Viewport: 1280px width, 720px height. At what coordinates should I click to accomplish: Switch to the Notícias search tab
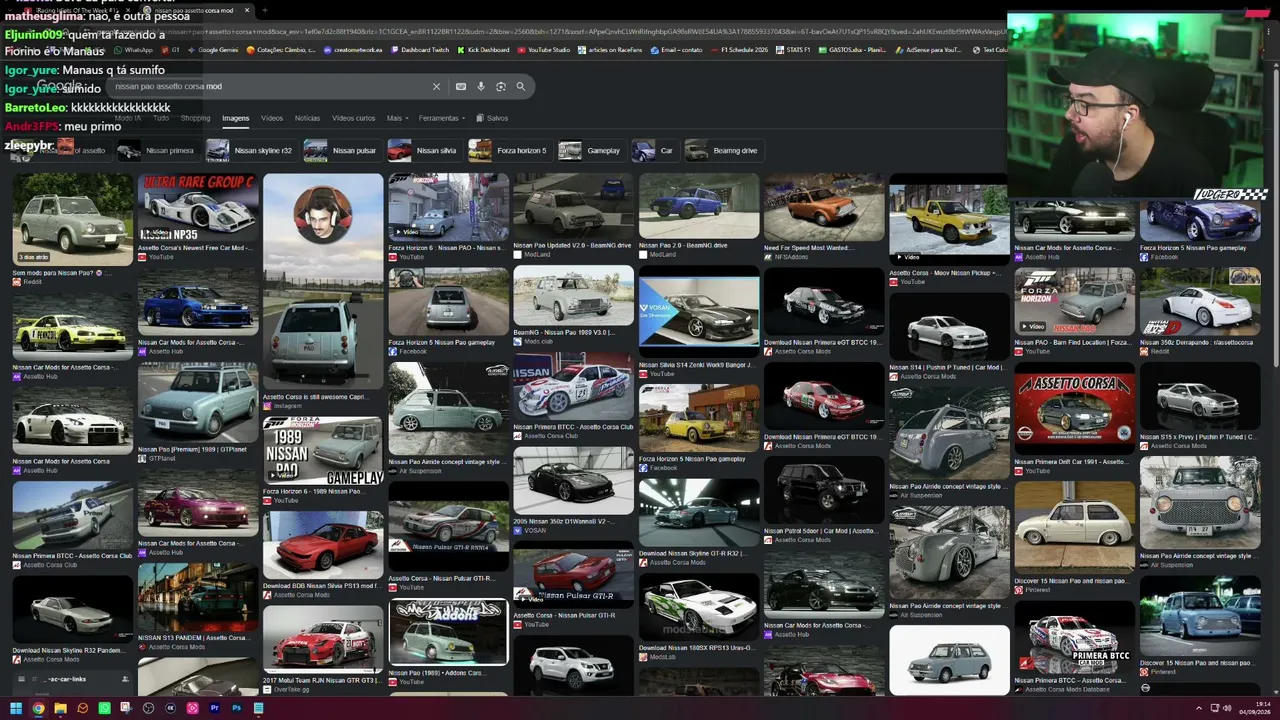coord(307,118)
